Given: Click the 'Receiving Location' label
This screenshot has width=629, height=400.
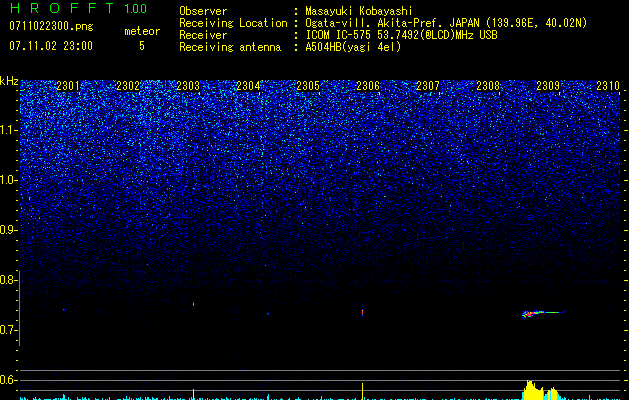Looking at the screenshot, I should [x=233, y=23].
